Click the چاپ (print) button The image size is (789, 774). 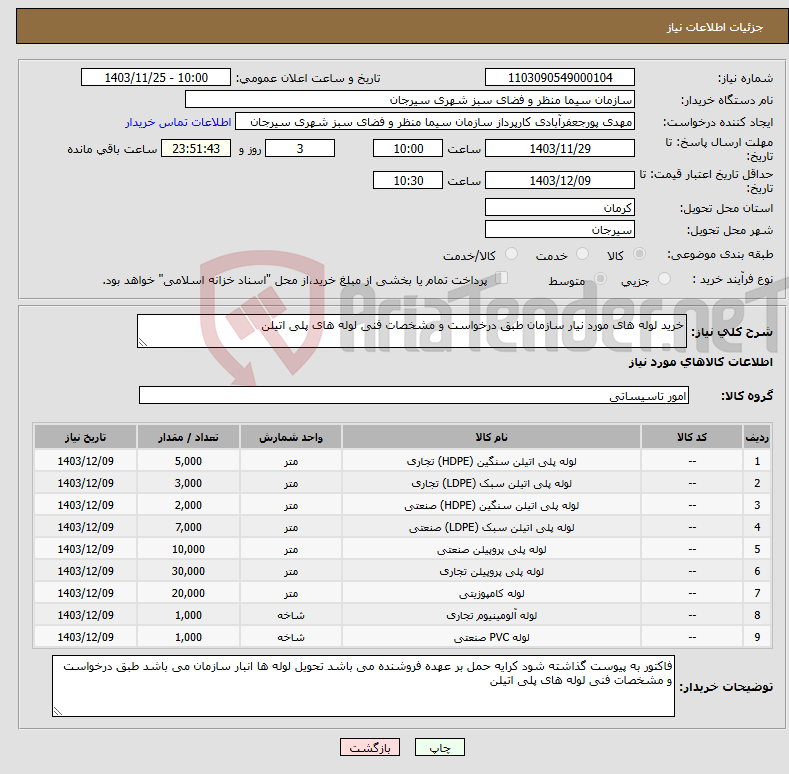[x=439, y=747]
